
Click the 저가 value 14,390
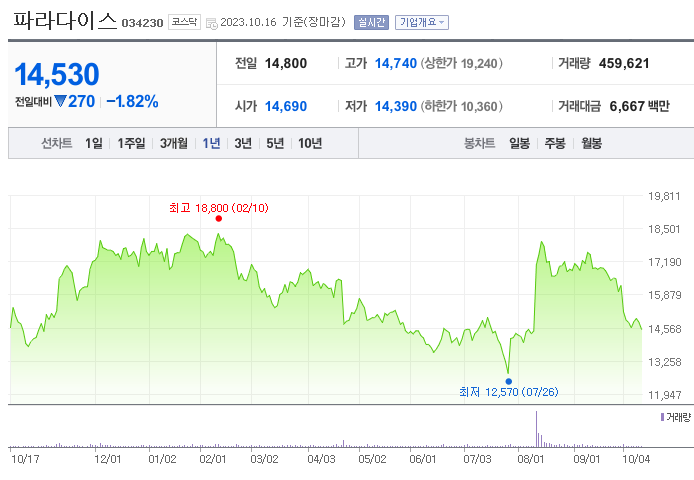pos(396,106)
